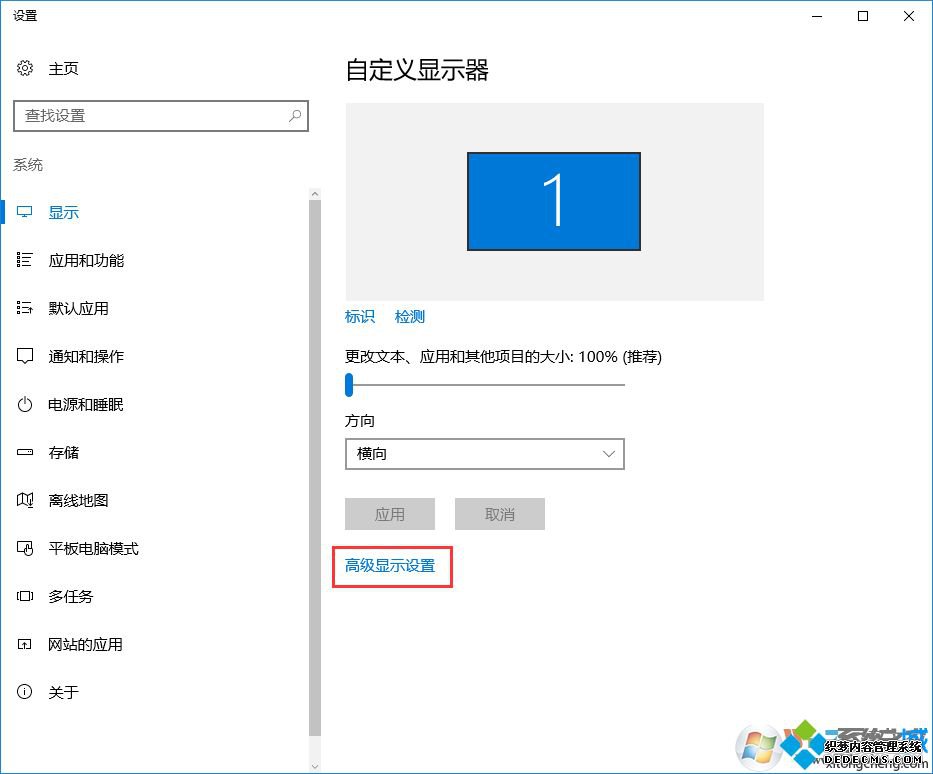Open 多任务 settings page
933x774 pixels.
71,596
